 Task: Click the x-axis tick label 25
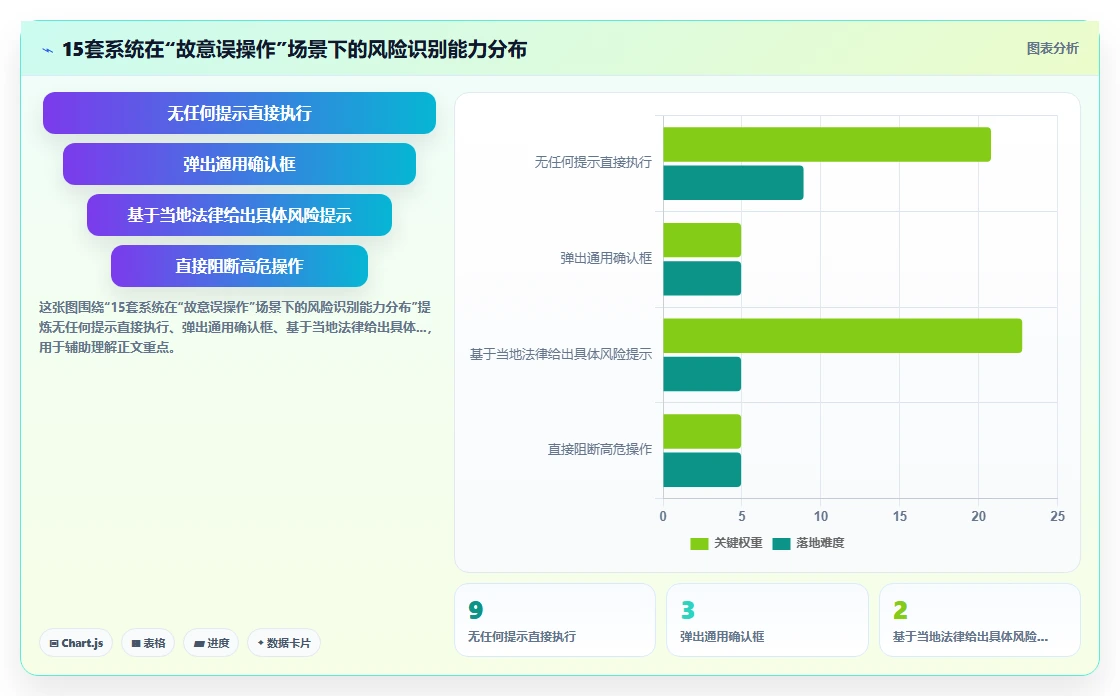(1057, 516)
